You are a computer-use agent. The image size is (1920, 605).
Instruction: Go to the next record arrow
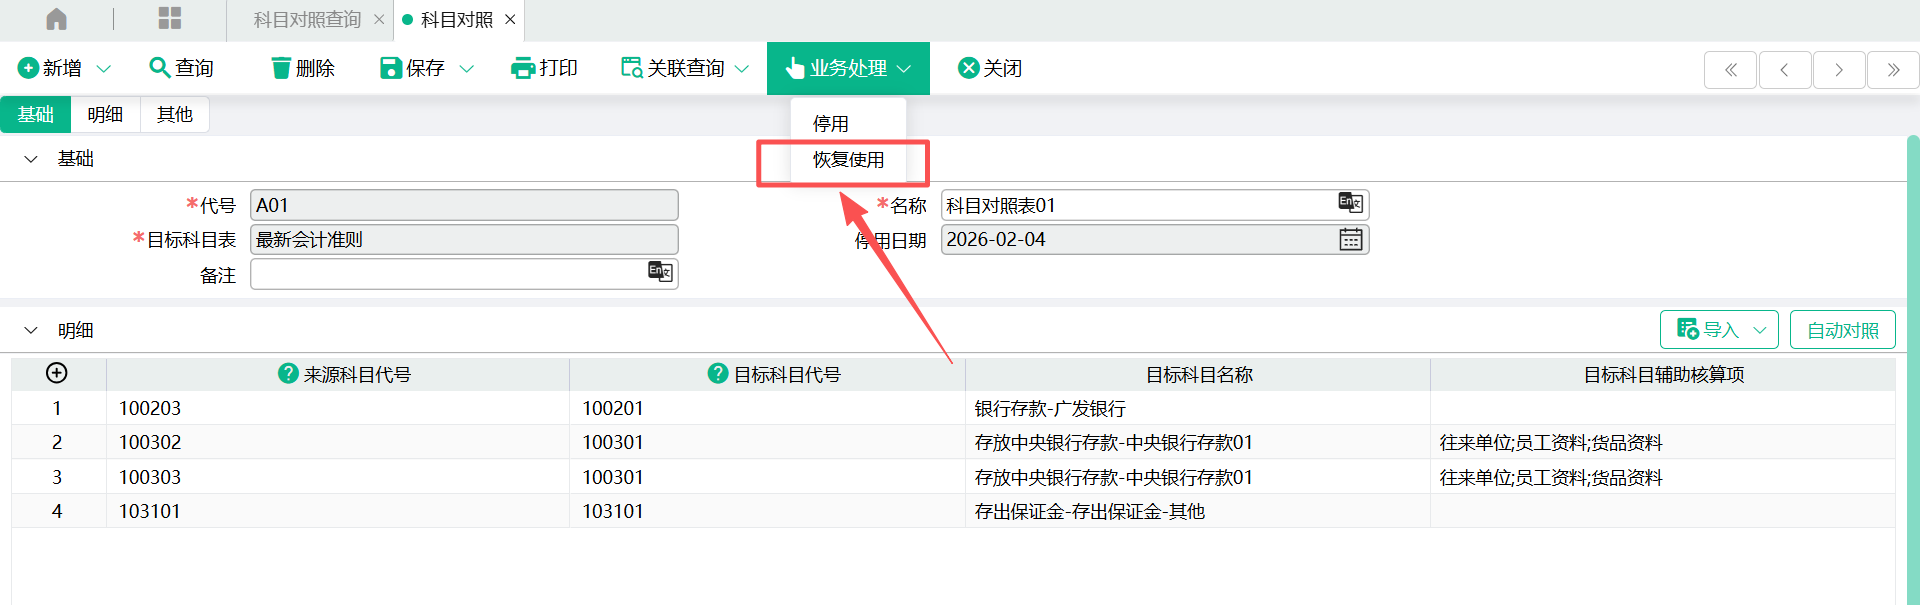pyautogui.click(x=1838, y=69)
